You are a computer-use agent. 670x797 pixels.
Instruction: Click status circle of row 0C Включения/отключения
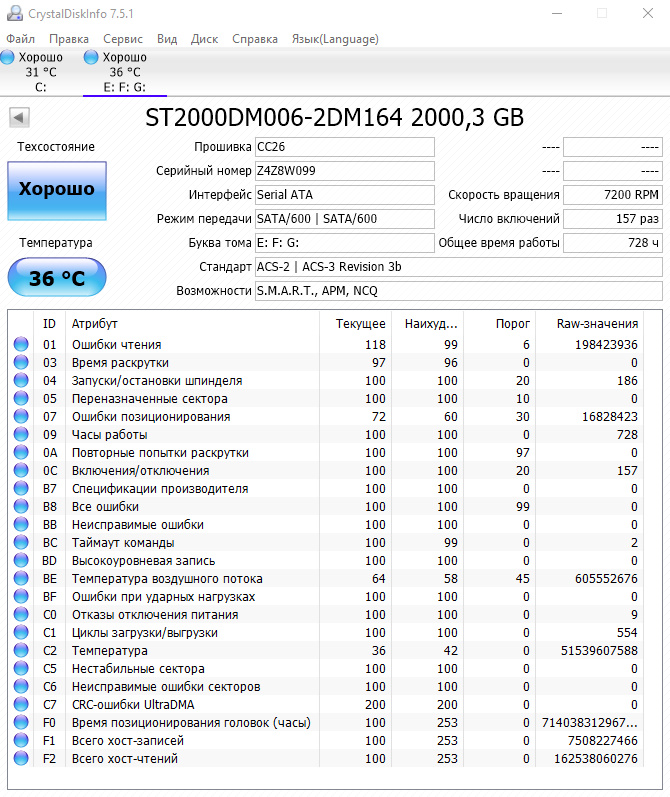tap(21, 470)
